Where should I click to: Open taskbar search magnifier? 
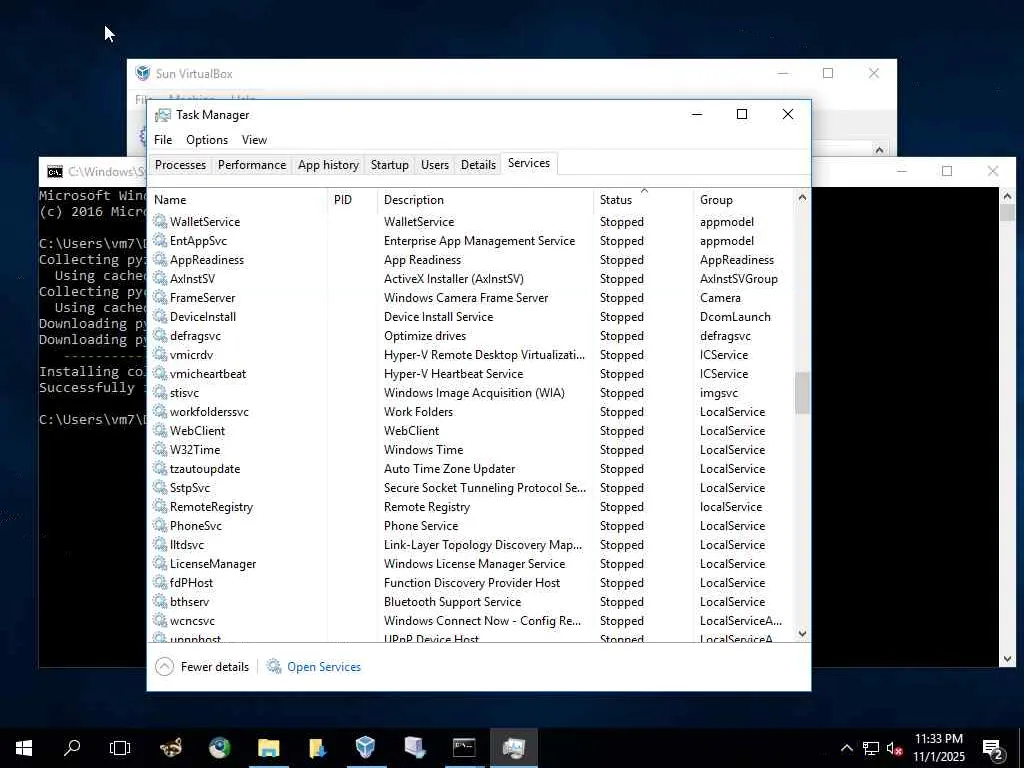pos(72,748)
